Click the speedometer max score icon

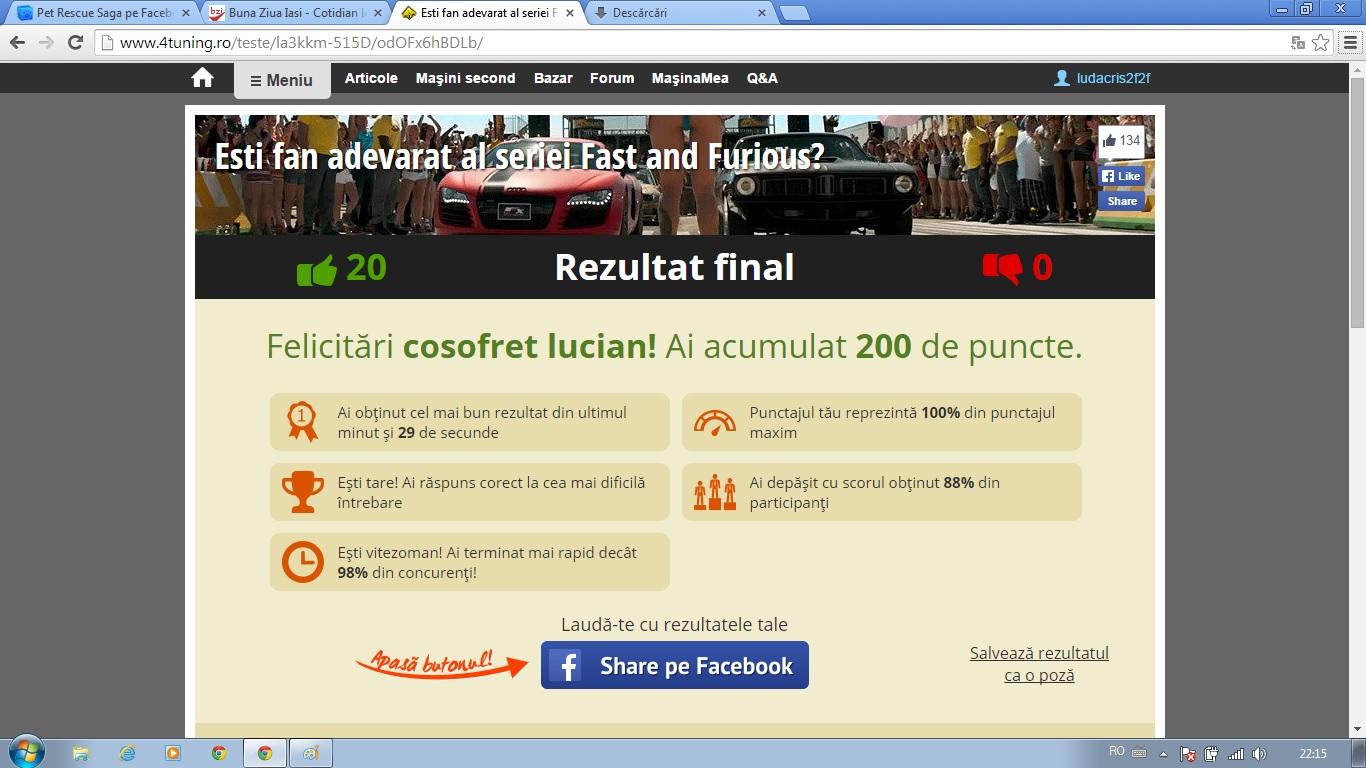point(714,422)
